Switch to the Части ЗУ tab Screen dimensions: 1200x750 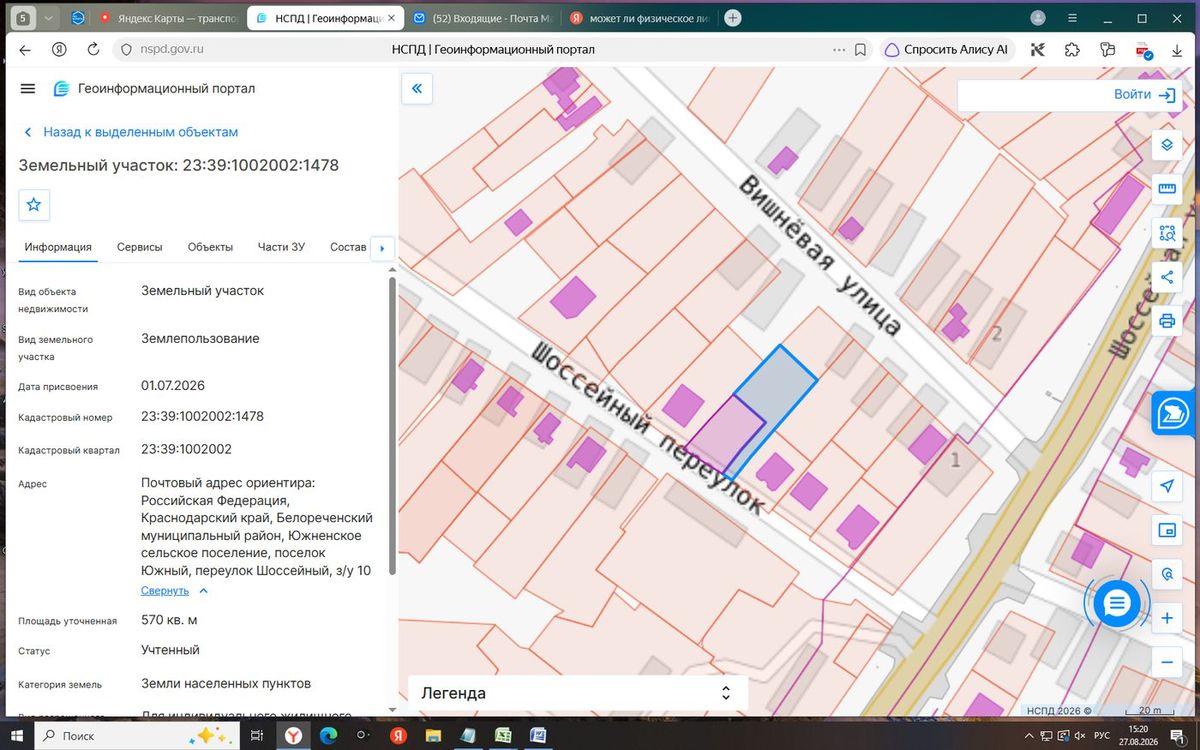tap(281, 247)
